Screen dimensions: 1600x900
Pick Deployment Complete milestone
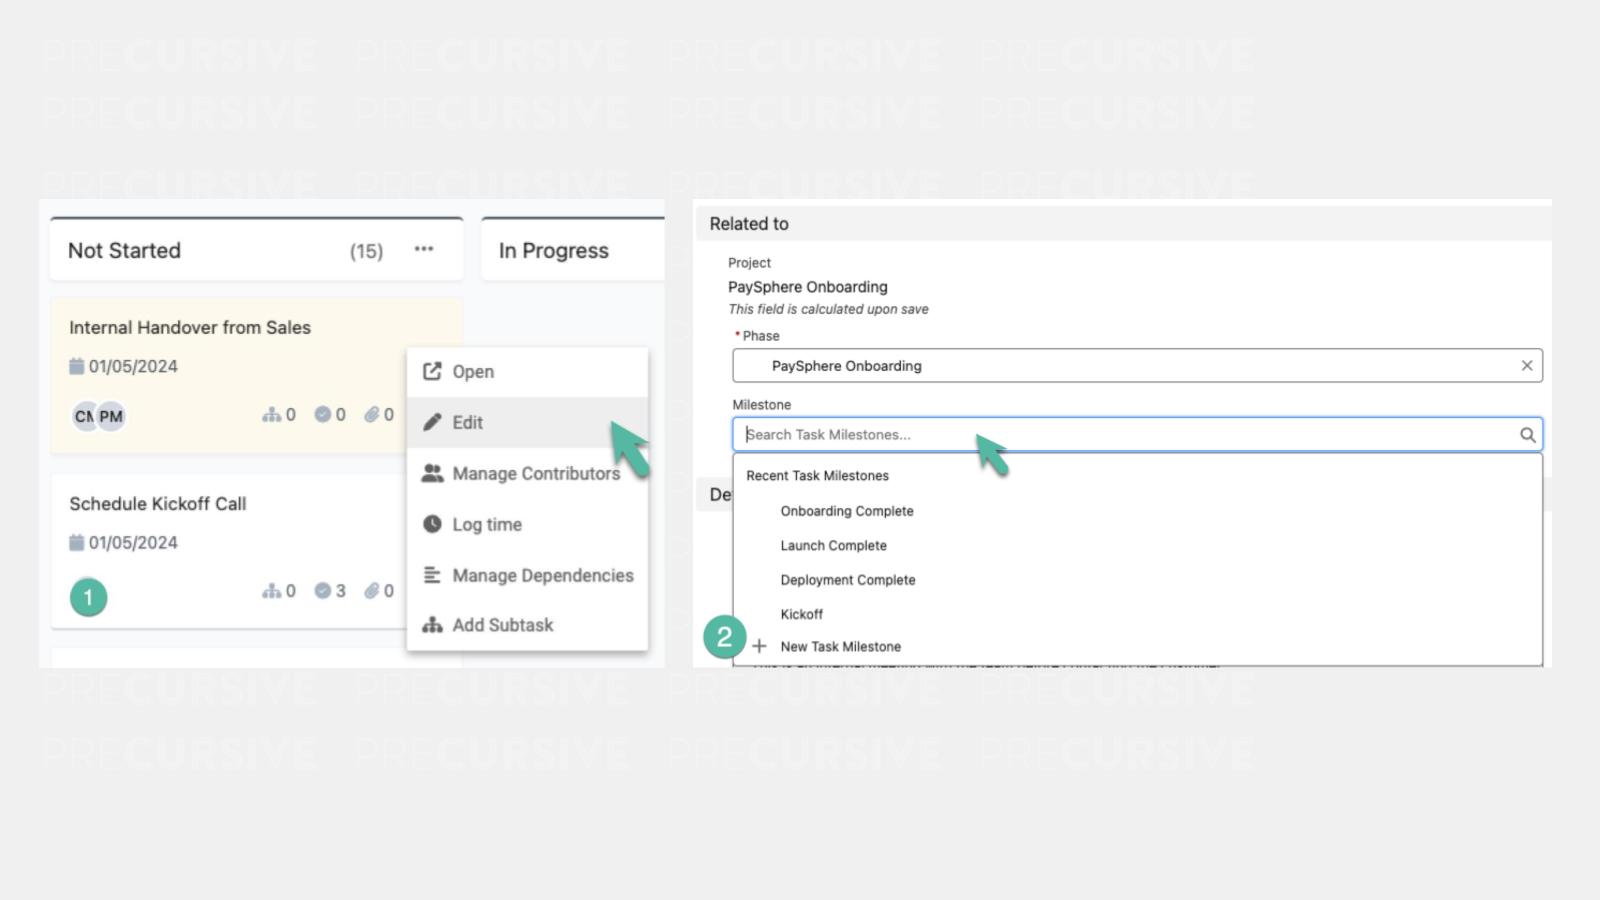tap(847, 580)
